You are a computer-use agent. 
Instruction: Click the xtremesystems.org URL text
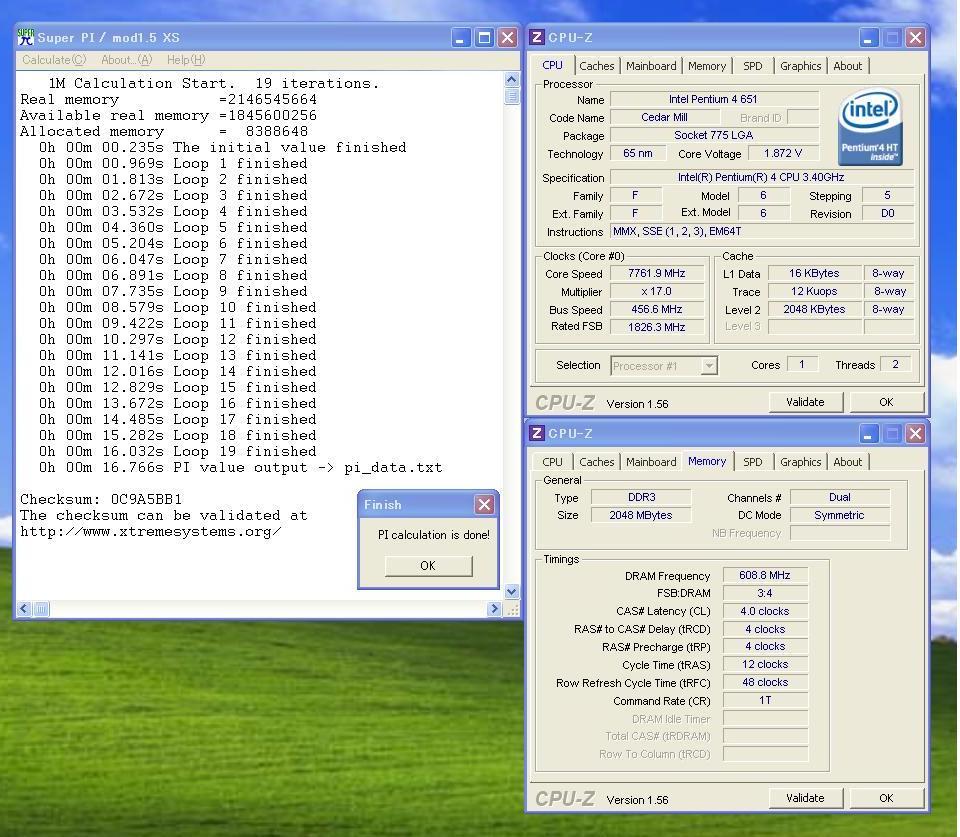point(151,531)
